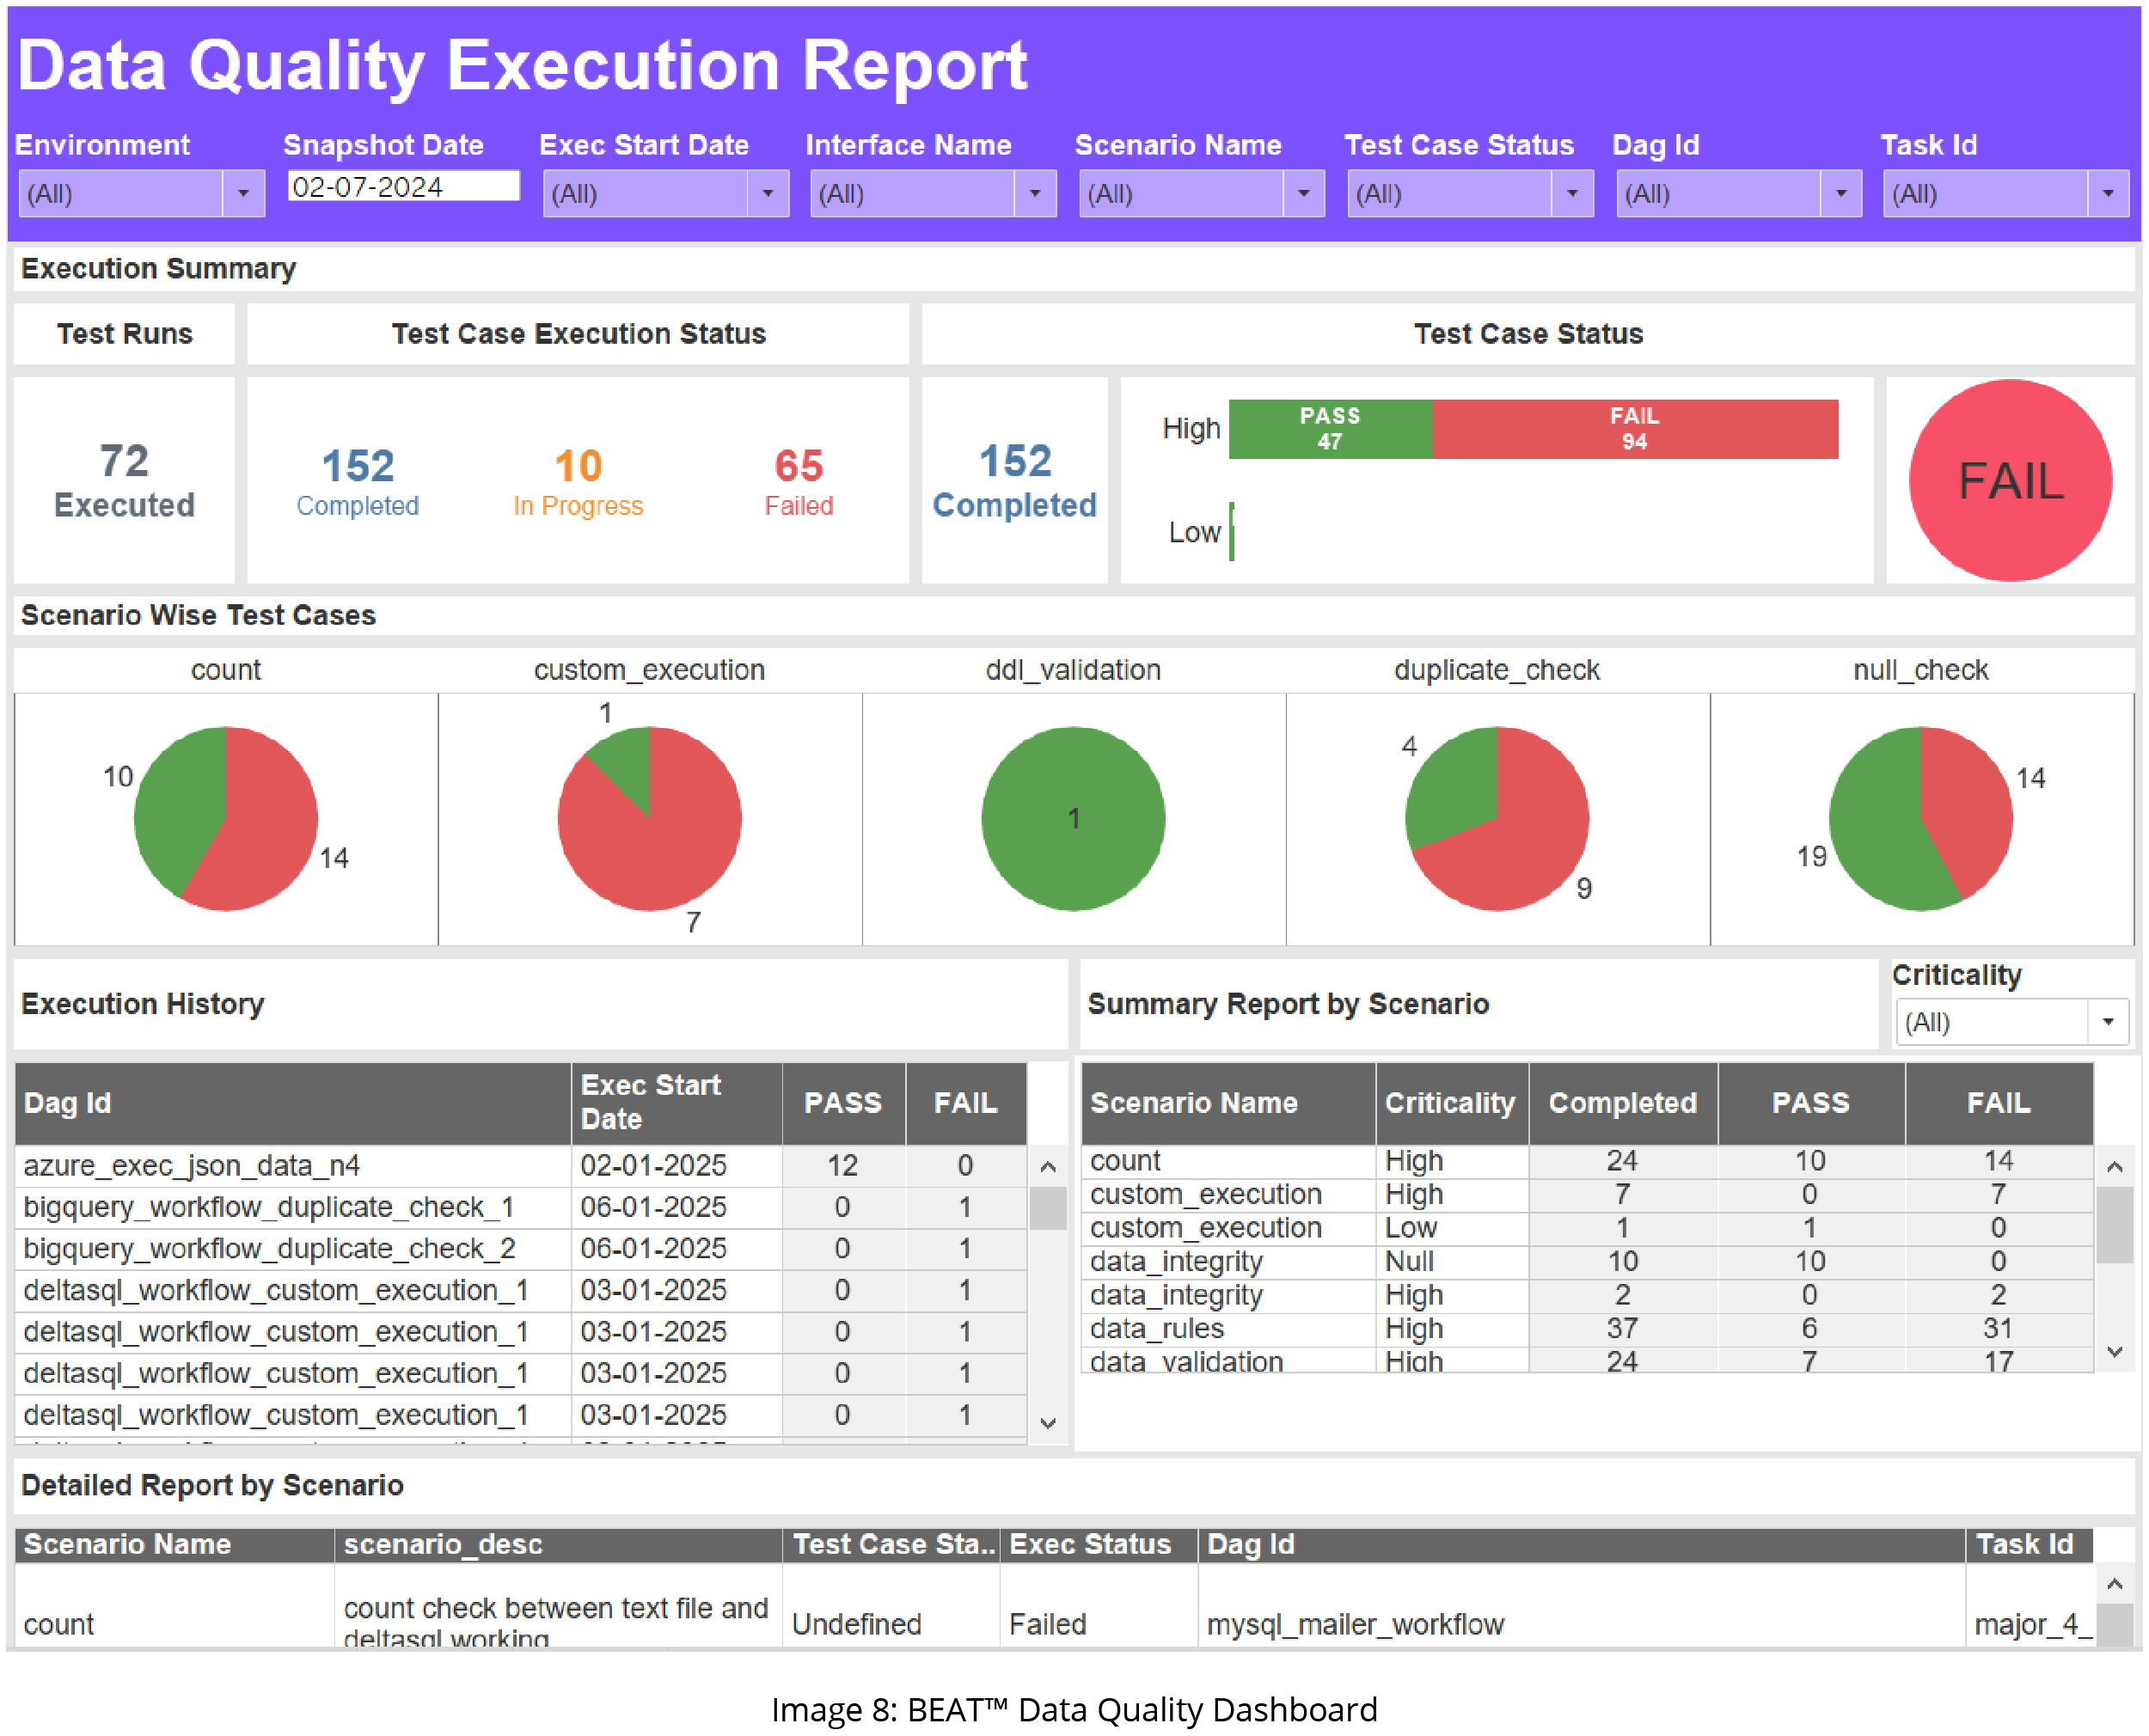Click the big red FAIL circle indicator
Viewport: 2149px width, 1736px height.
pos(2010,481)
